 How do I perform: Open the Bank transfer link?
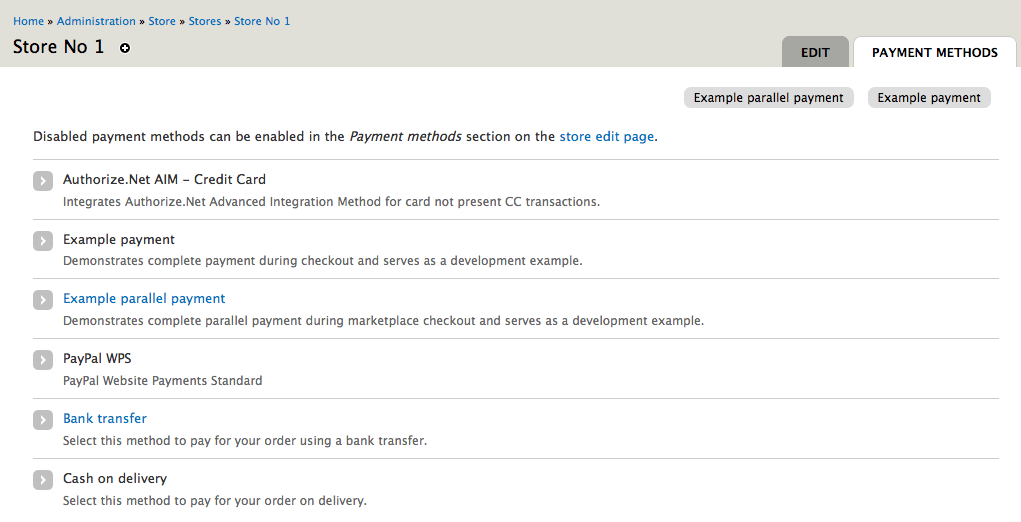click(x=105, y=419)
